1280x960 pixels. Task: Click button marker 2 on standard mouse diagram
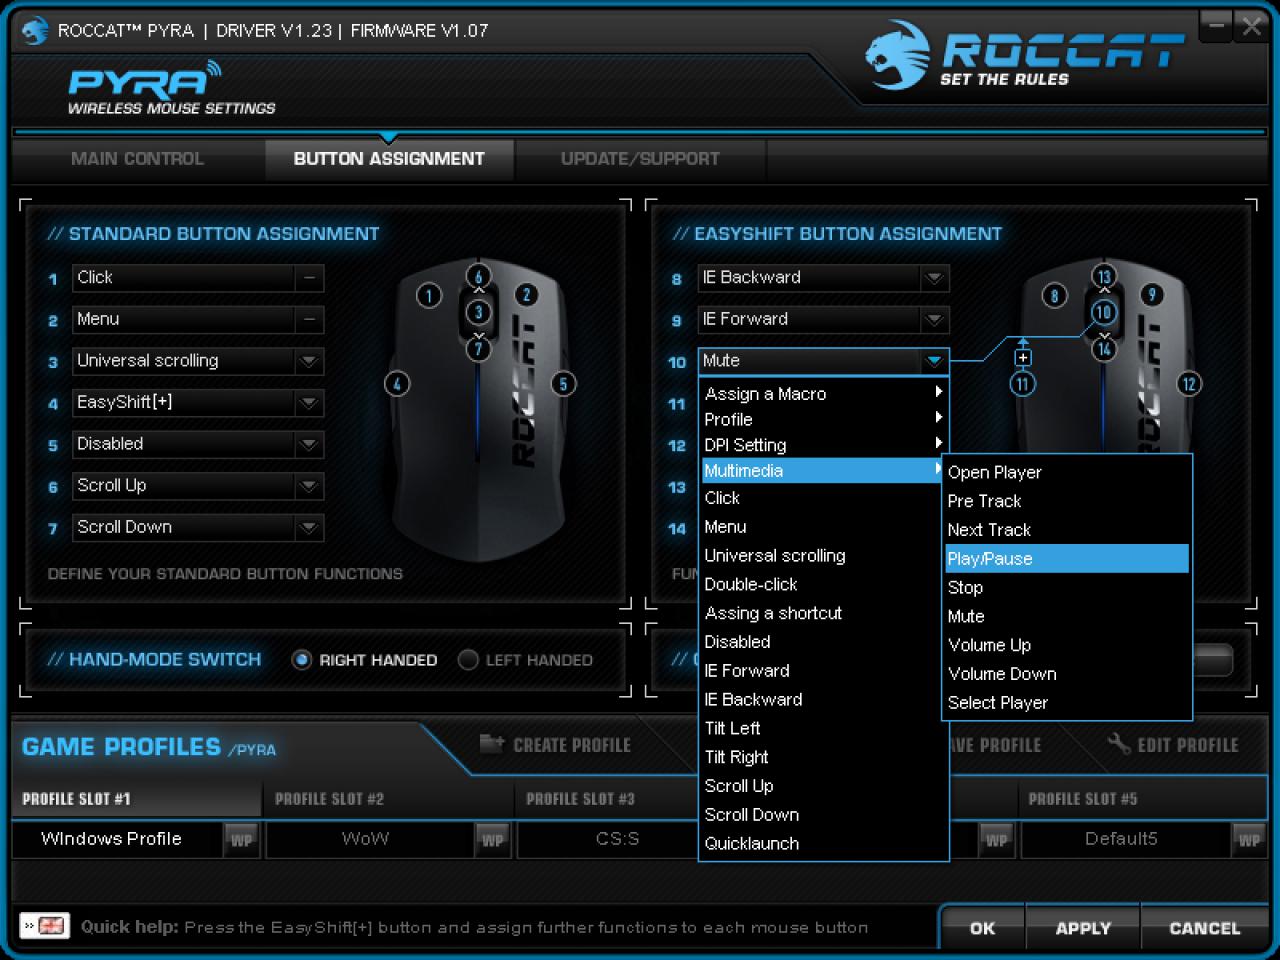coord(526,295)
